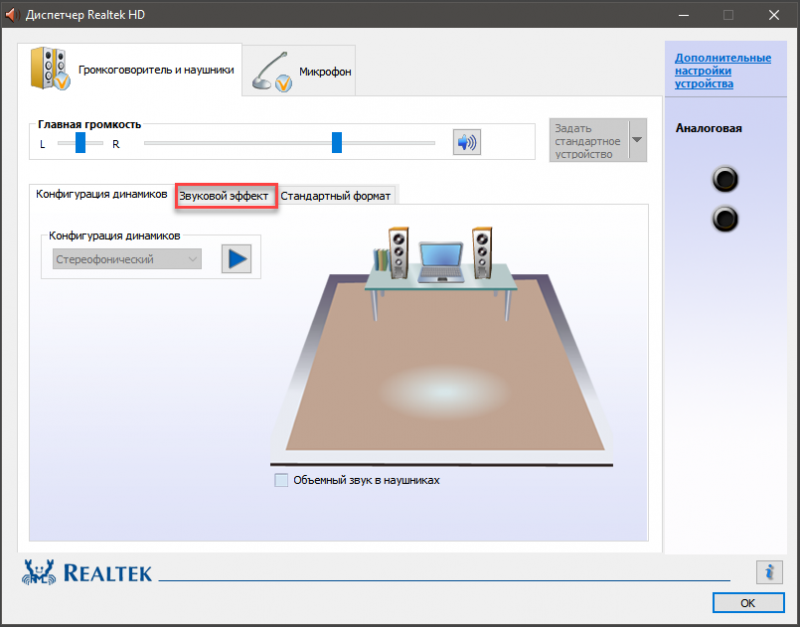The image size is (800, 627).
Task: Click the Realtek crab logo
Action: tap(38, 571)
